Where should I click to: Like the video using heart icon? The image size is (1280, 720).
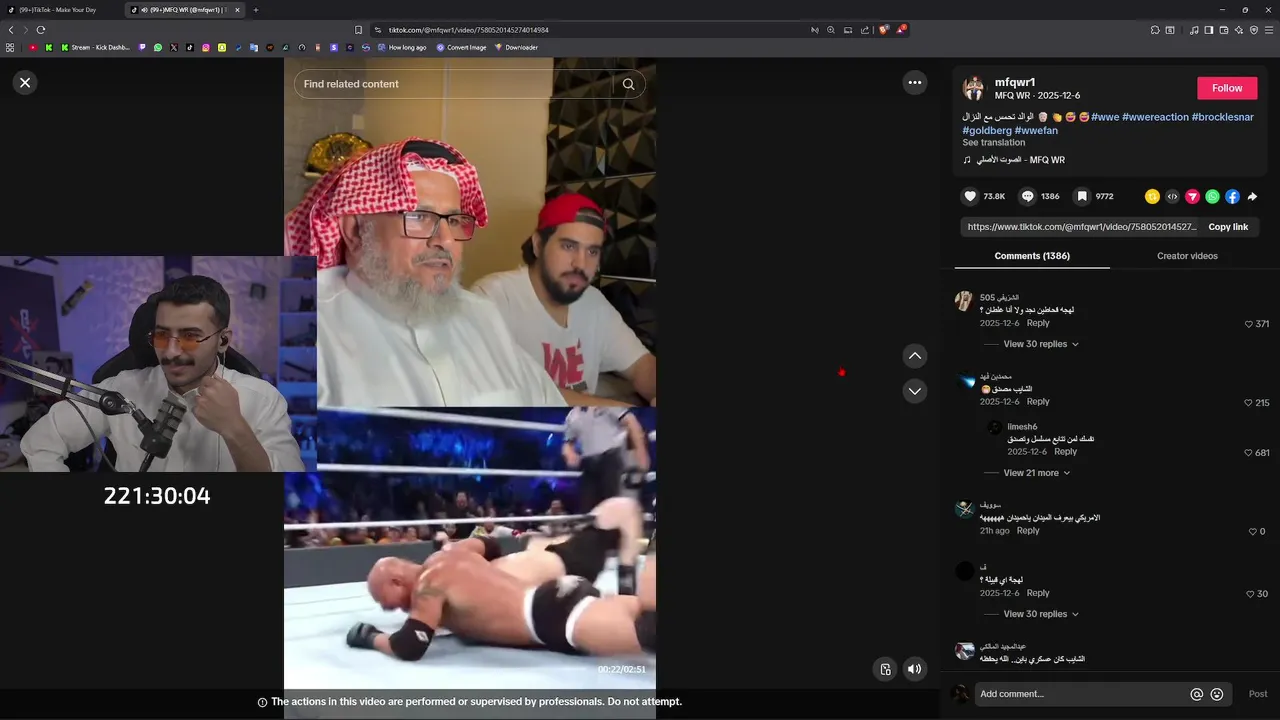(970, 197)
